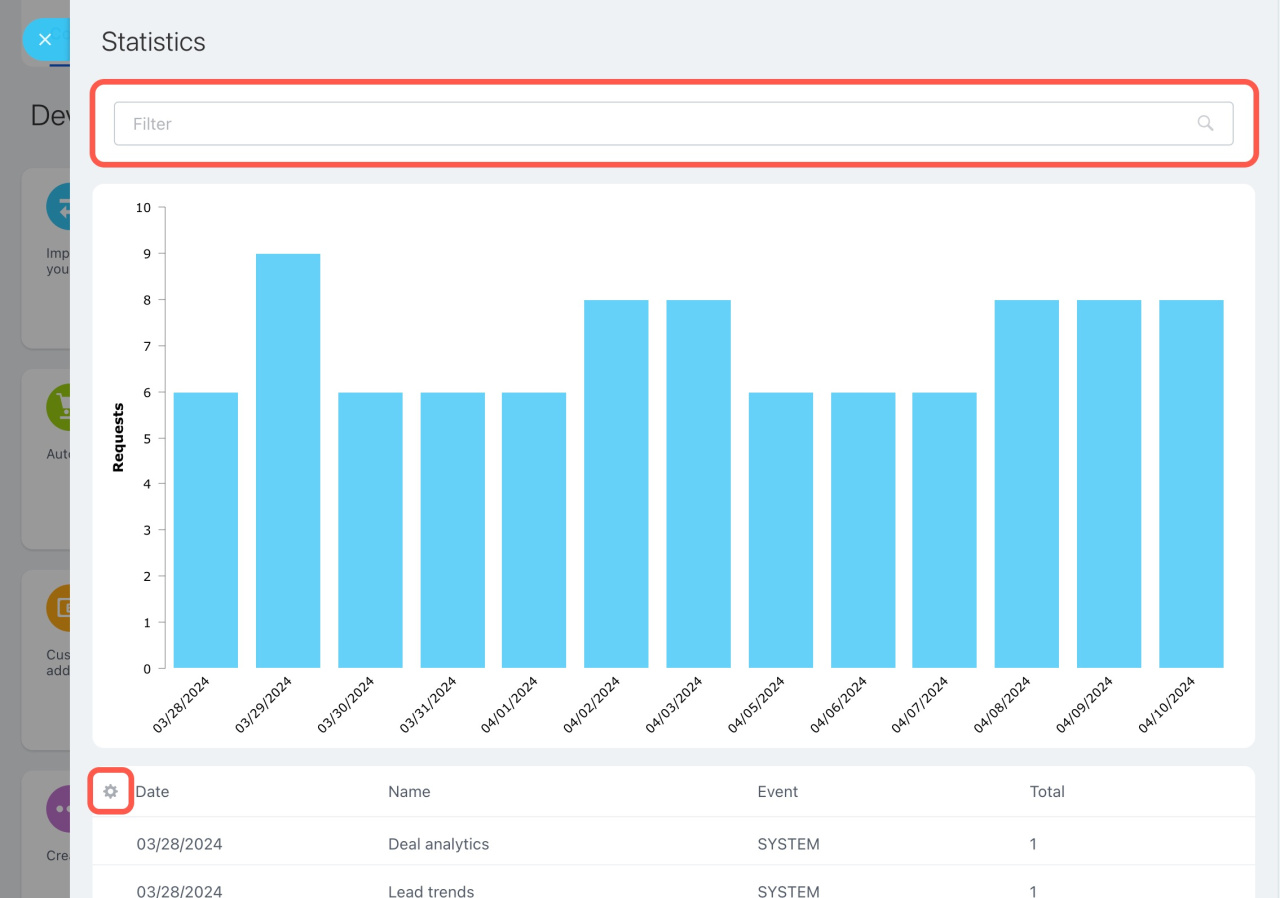Click the 04/02/2024 chart bar
This screenshot has width=1280, height=898.
(x=616, y=483)
